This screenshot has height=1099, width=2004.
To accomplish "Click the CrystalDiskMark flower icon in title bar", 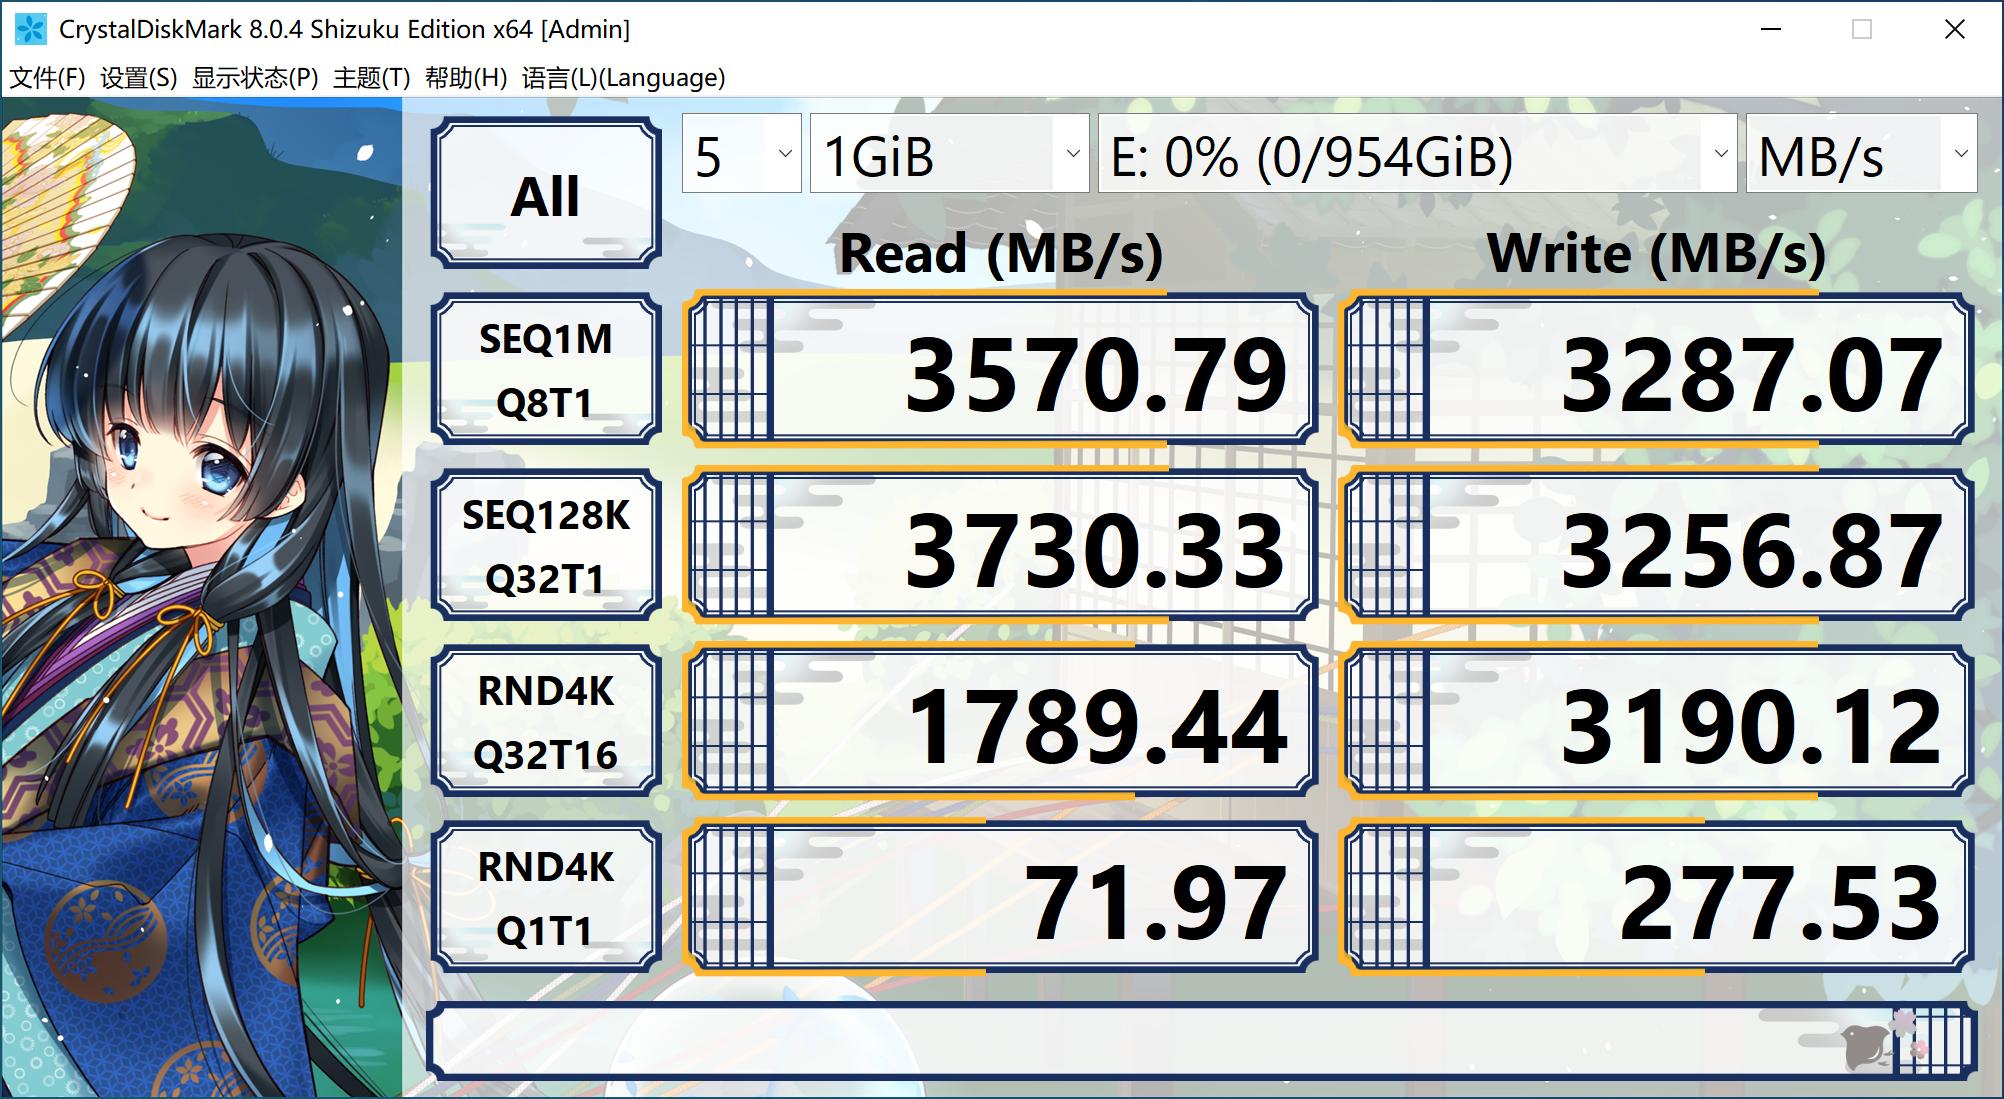I will click(29, 28).
